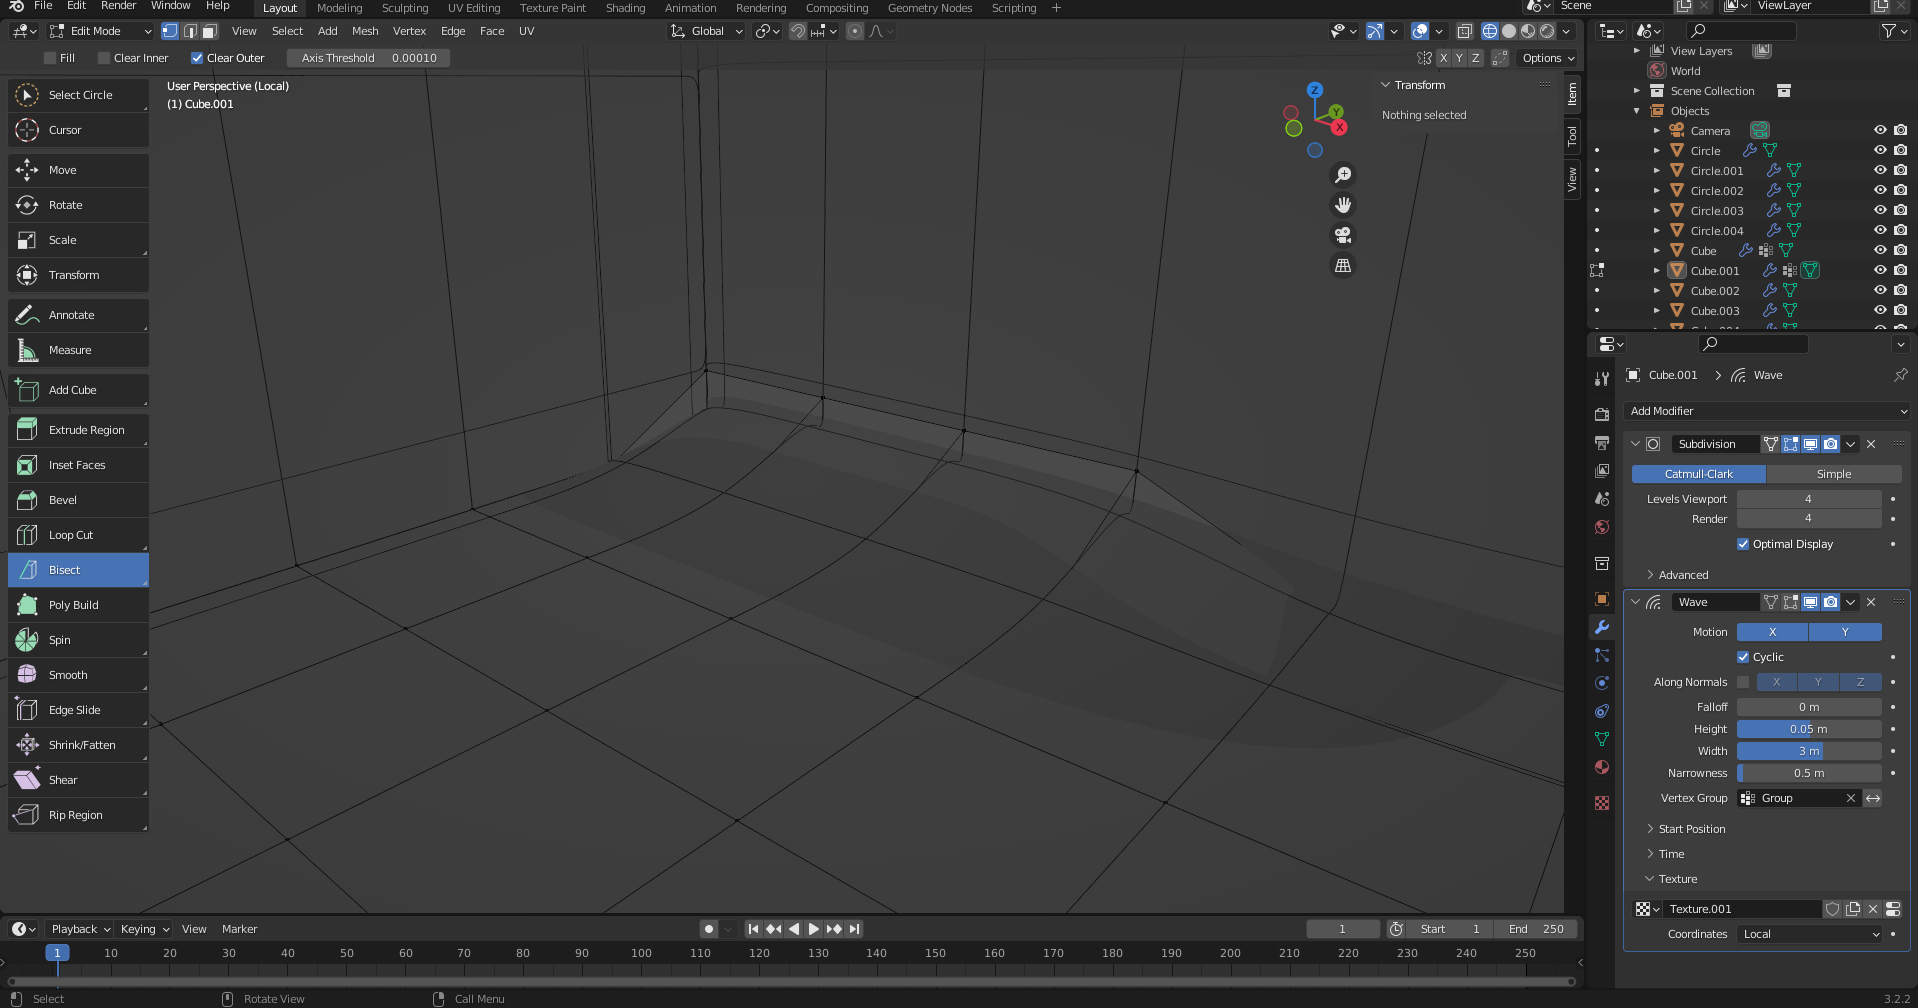
Task: Click the zoom magnifier viewport icon
Action: 1343,175
